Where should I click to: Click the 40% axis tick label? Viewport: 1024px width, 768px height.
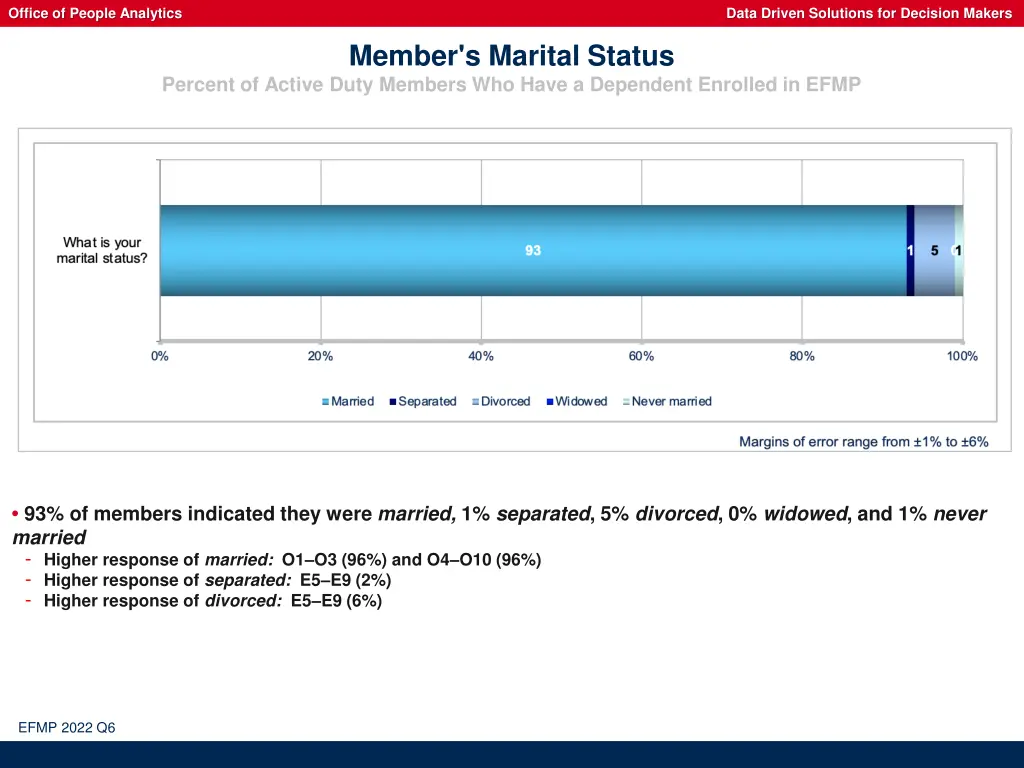[481, 357]
